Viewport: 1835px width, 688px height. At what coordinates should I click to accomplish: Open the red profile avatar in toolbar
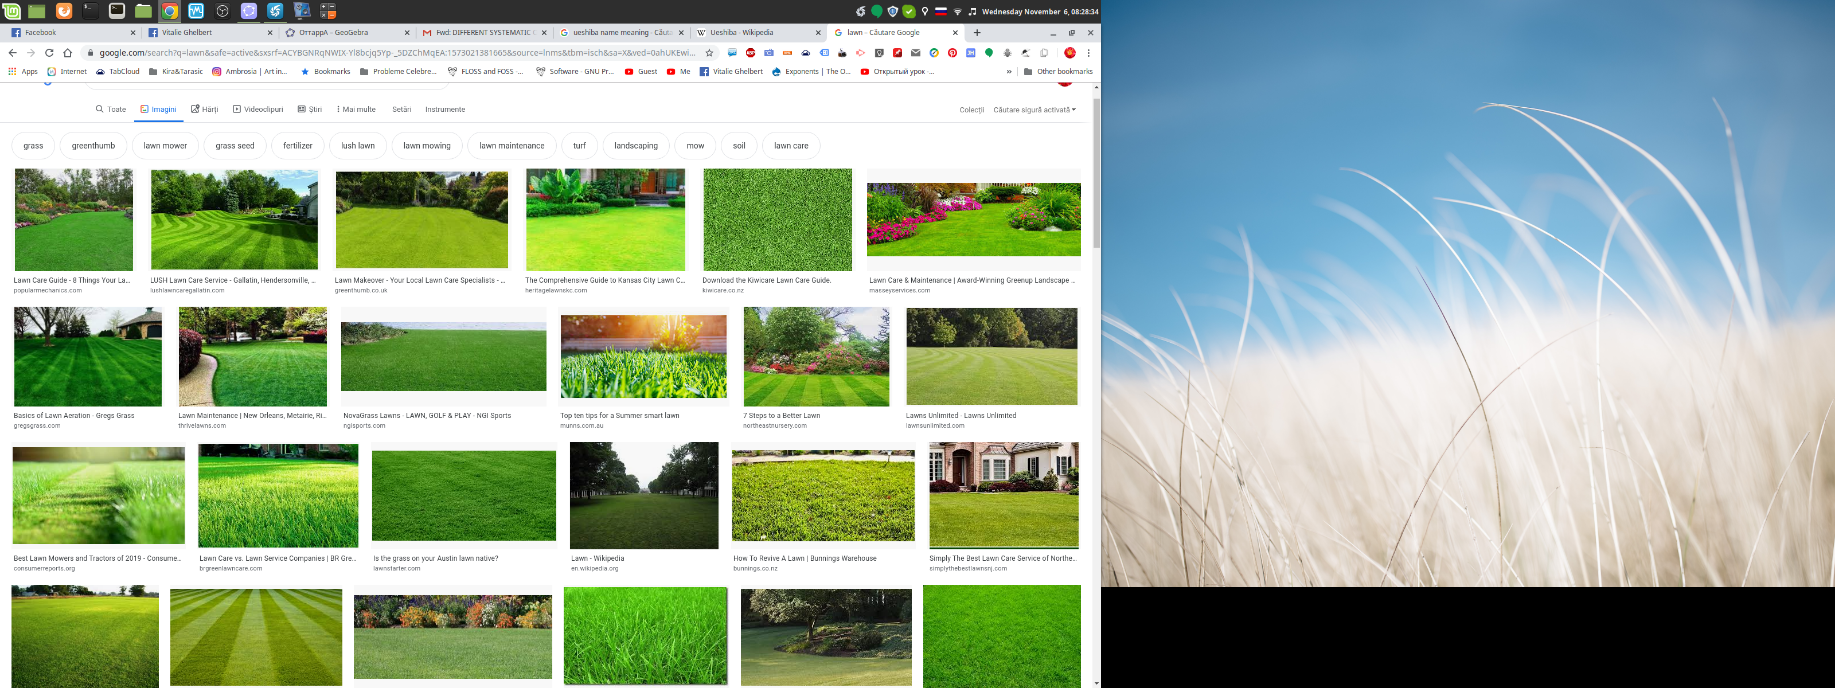[x=1070, y=53]
